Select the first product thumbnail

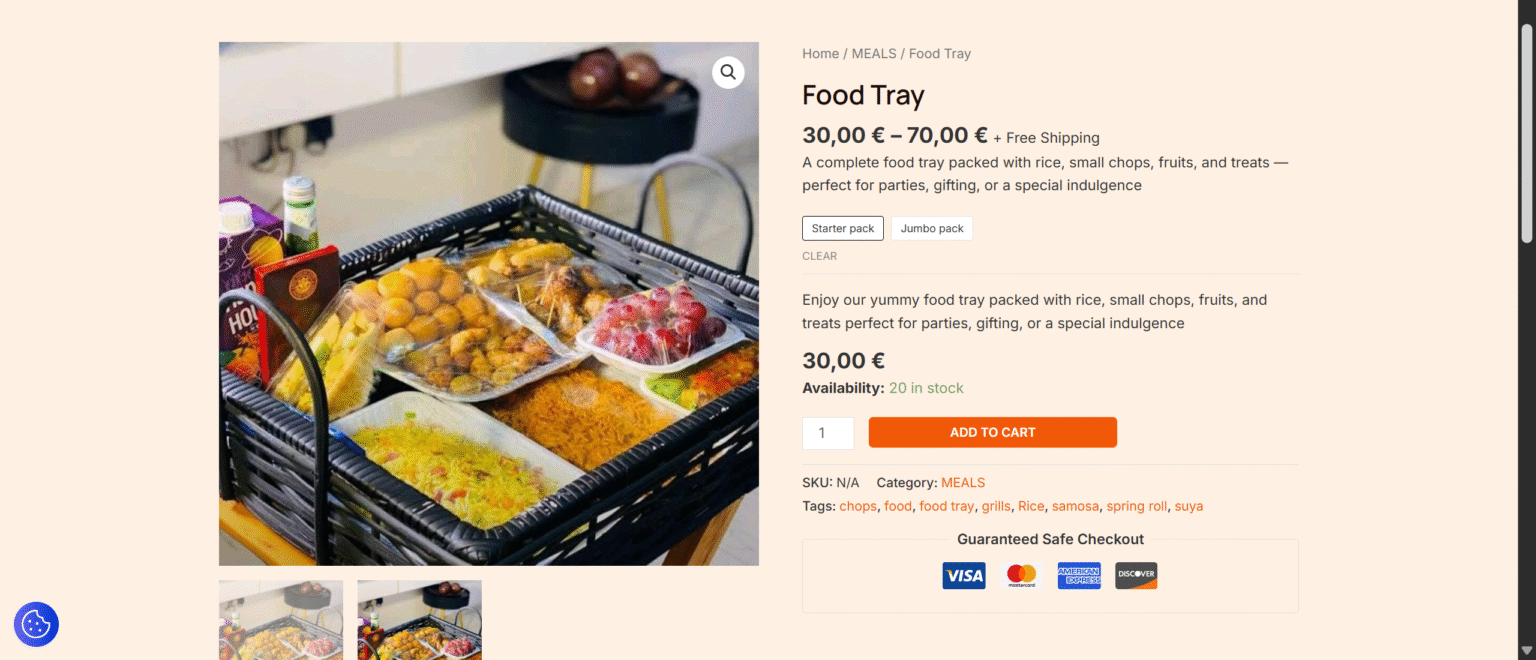pyautogui.click(x=281, y=620)
